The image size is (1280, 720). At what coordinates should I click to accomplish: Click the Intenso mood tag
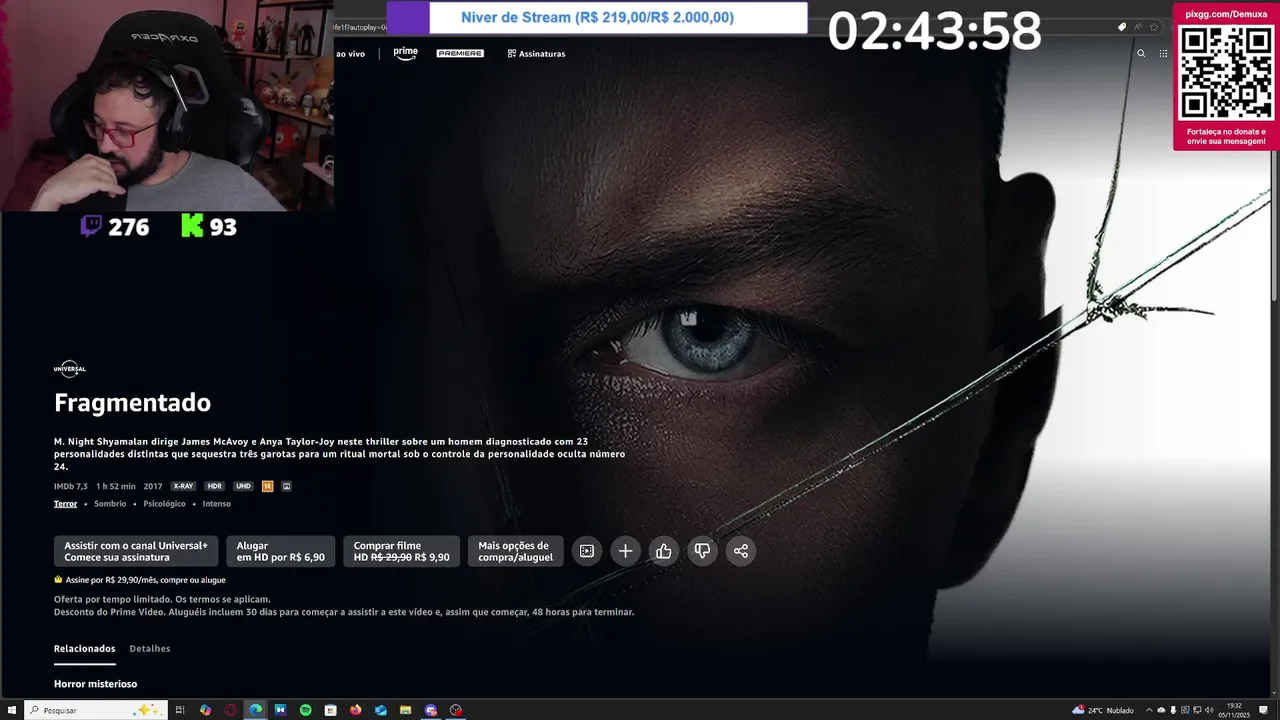click(x=216, y=504)
